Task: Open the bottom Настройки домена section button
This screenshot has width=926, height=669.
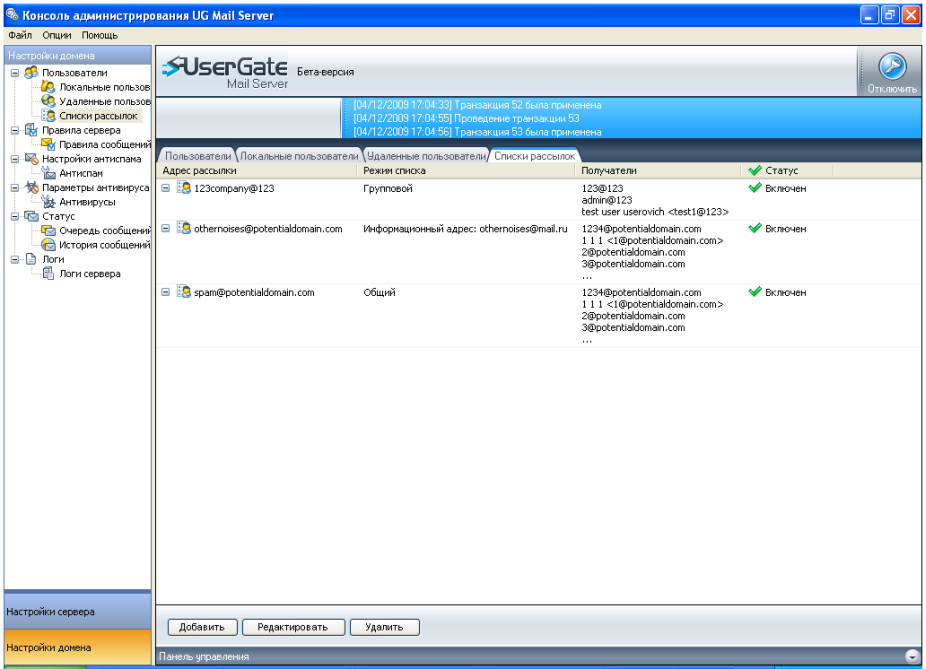Action: pyautogui.click(x=78, y=647)
